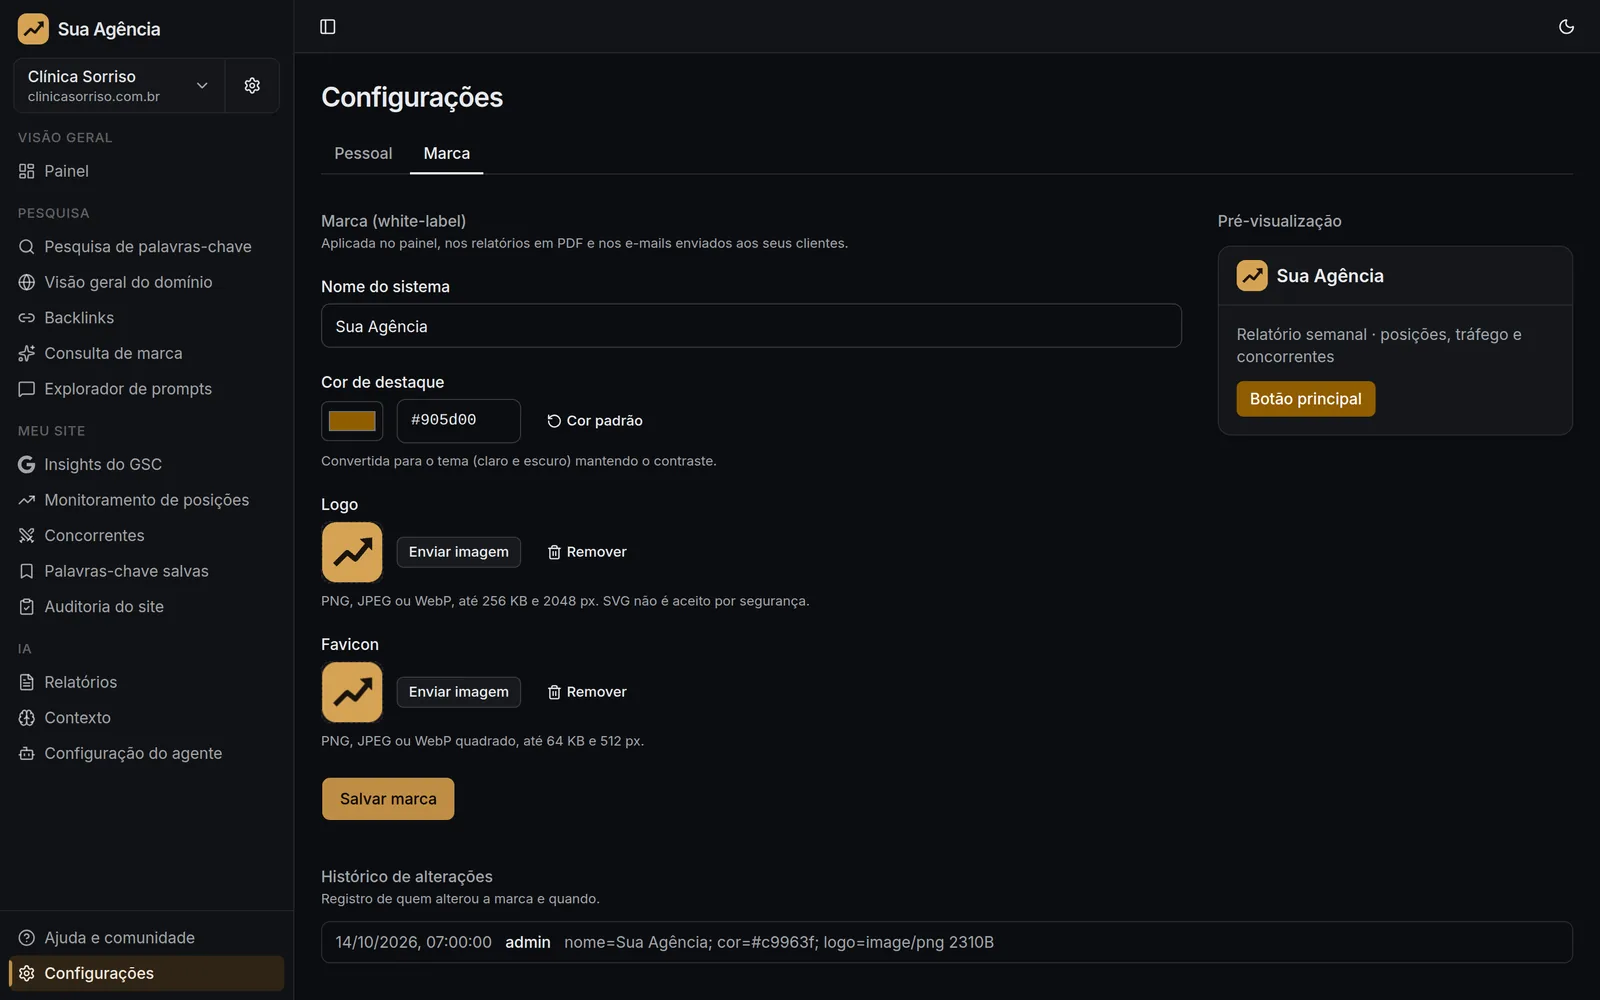The height and width of the screenshot is (1000, 1600).
Task: Open Palavras-chave salvas
Action: [x=146, y=571]
